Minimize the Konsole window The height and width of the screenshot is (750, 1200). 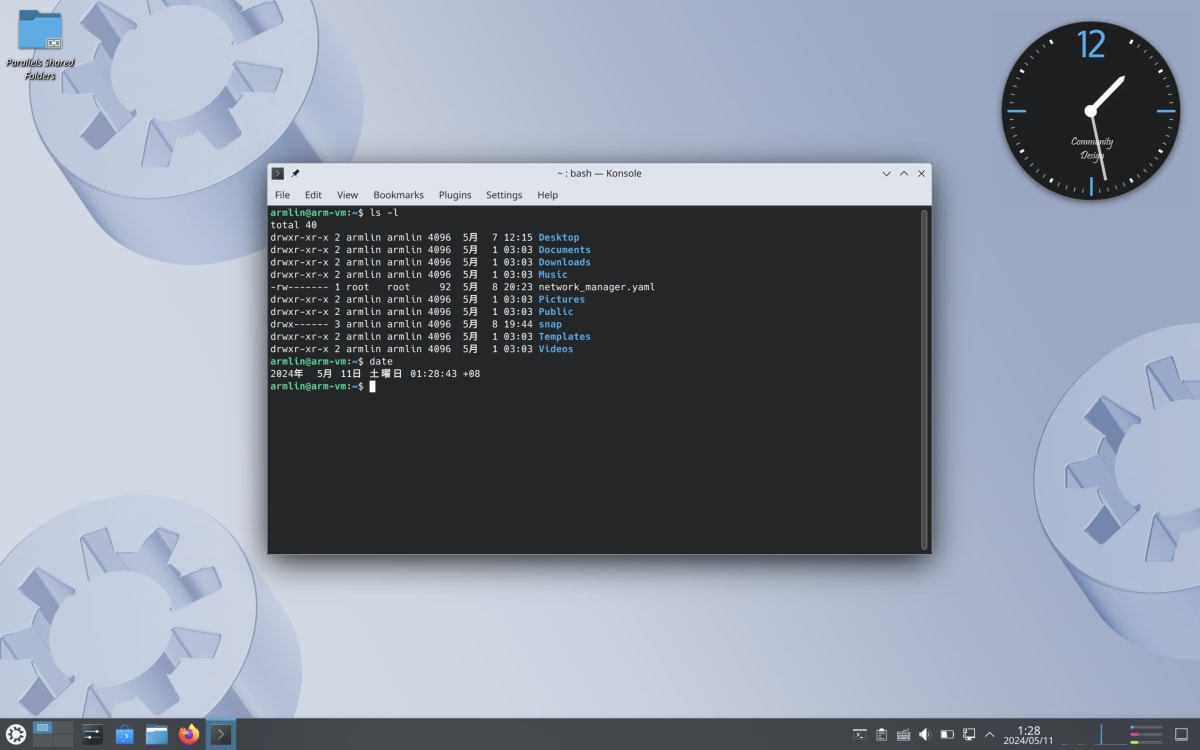886,173
